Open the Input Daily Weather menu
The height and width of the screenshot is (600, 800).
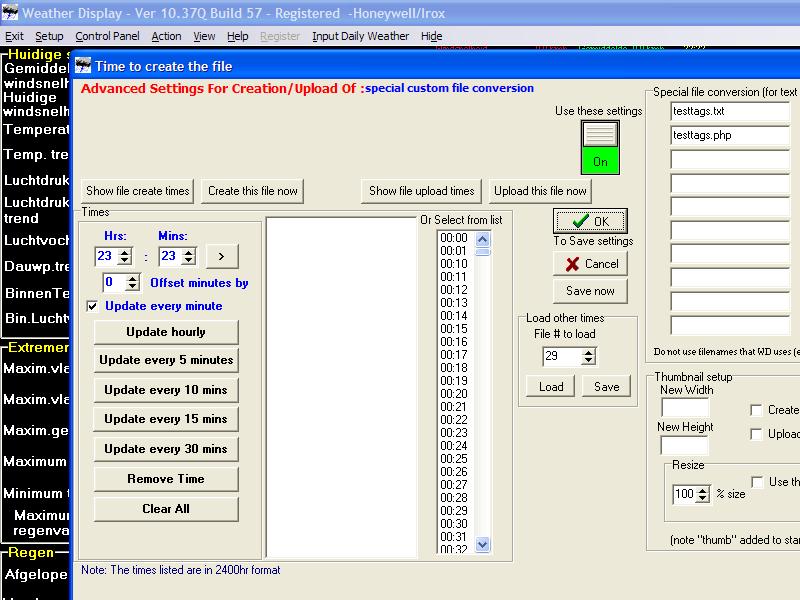[360, 36]
